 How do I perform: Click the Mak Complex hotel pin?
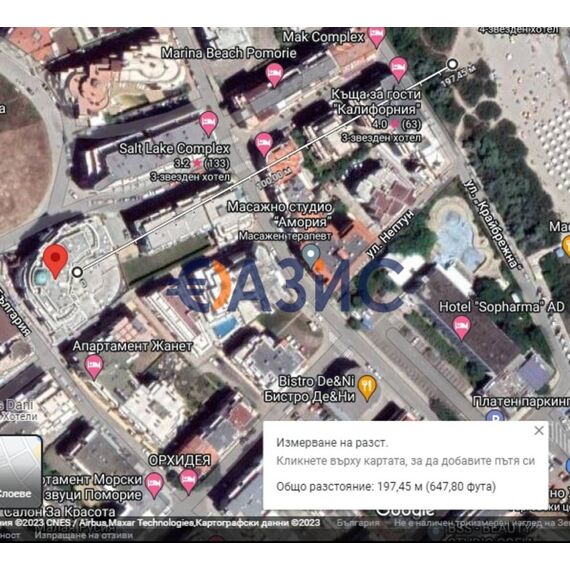pyautogui.click(x=377, y=36)
